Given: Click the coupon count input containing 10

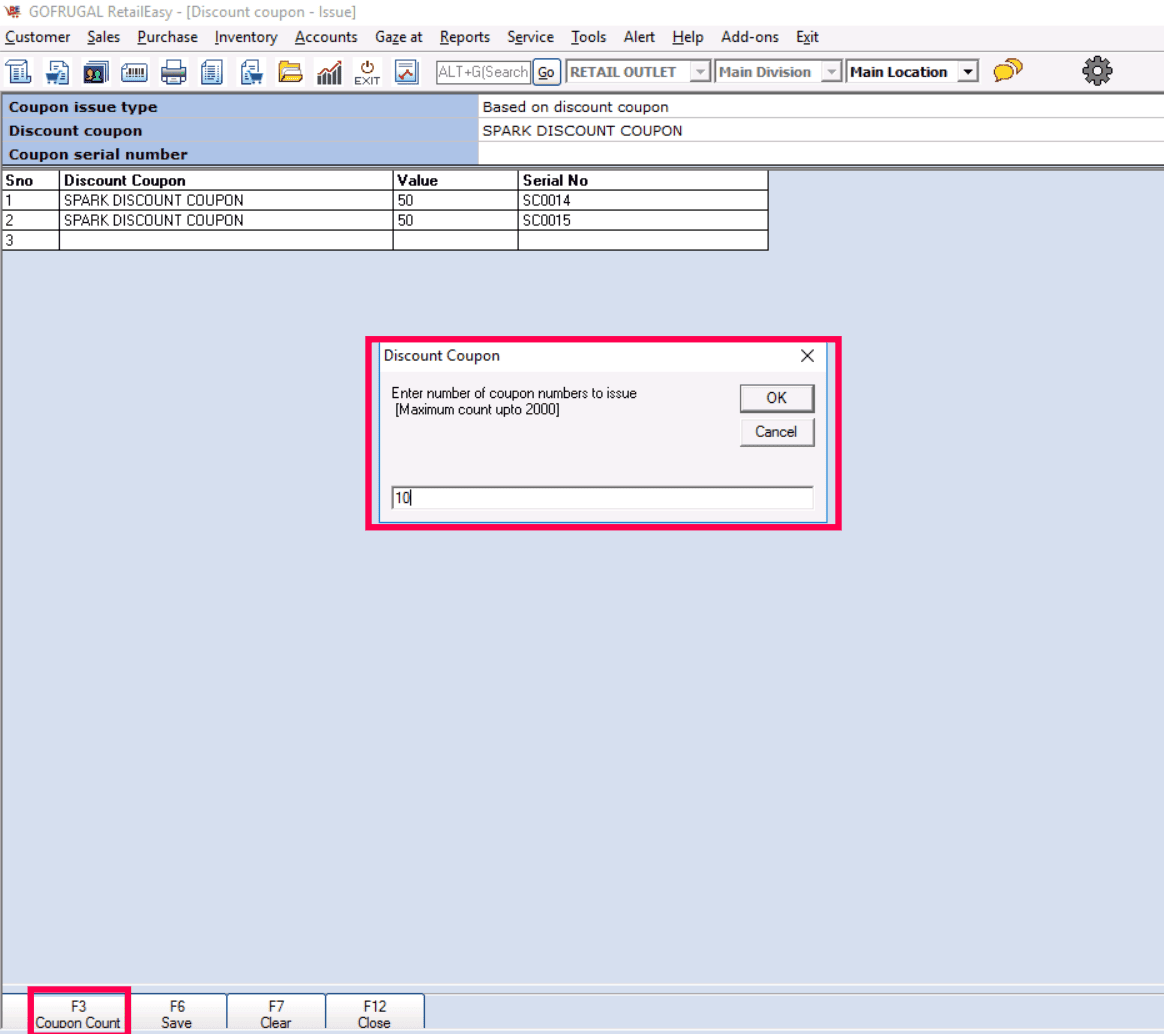Looking at the screenshot, I should coord(602,497).
